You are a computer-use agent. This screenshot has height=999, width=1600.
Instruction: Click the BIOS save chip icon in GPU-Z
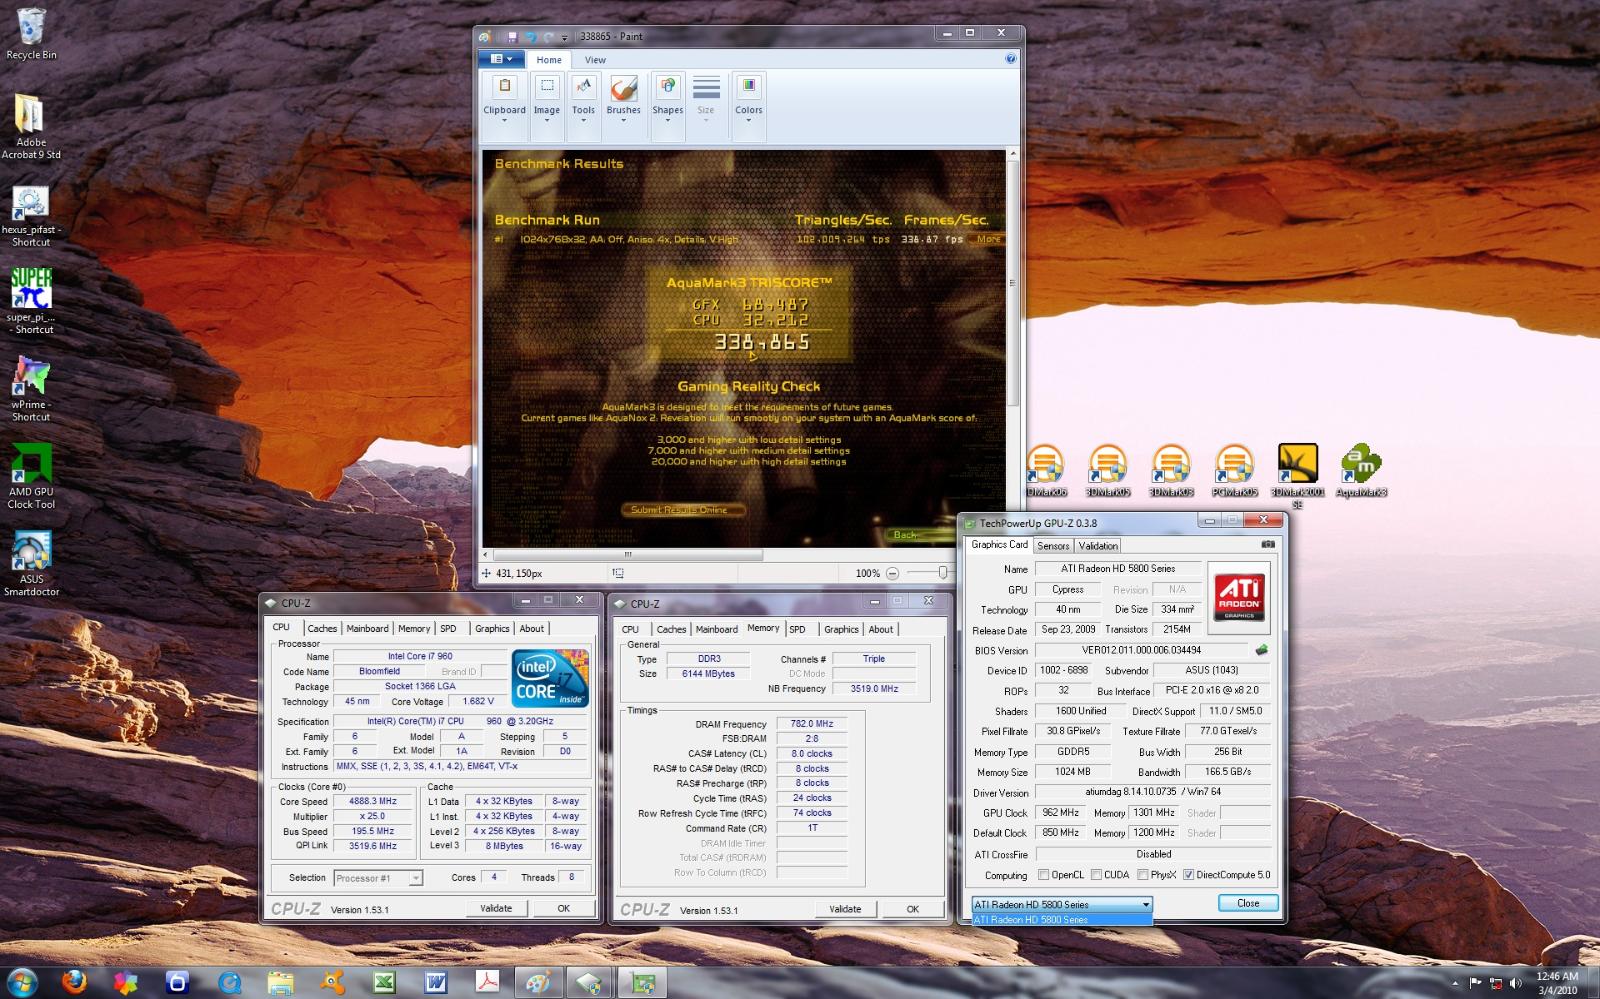[x=1261, y=650]
